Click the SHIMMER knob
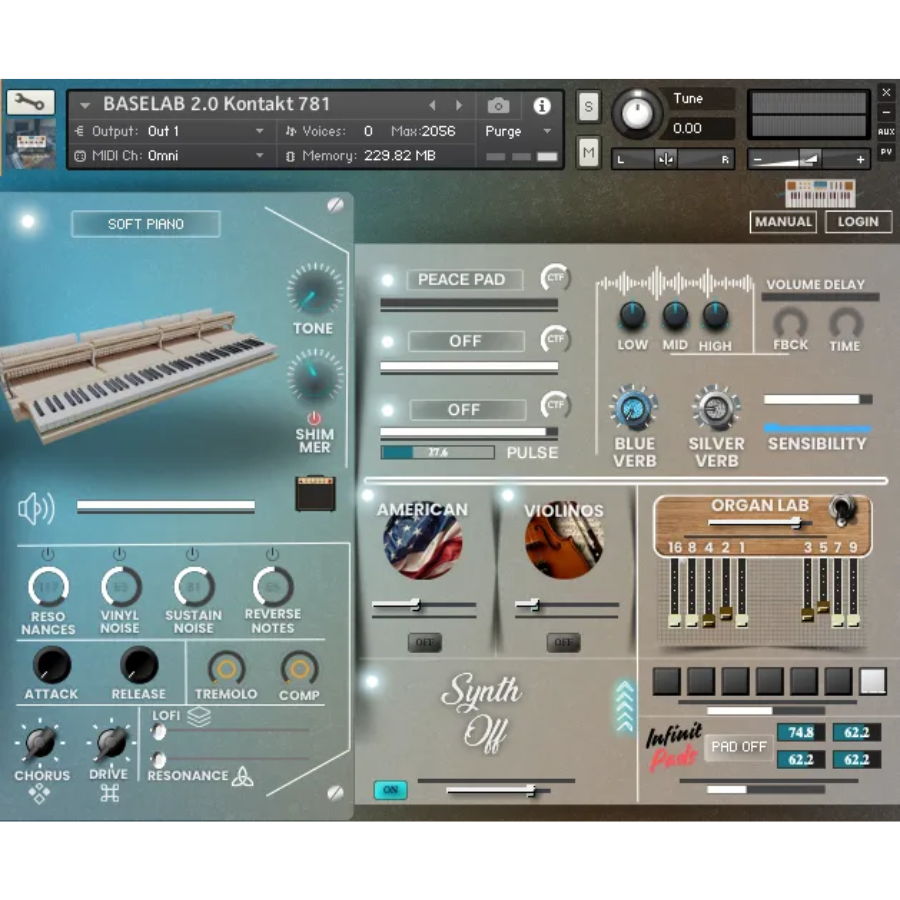This screenshot has height=900, width=900. (315, 377)
